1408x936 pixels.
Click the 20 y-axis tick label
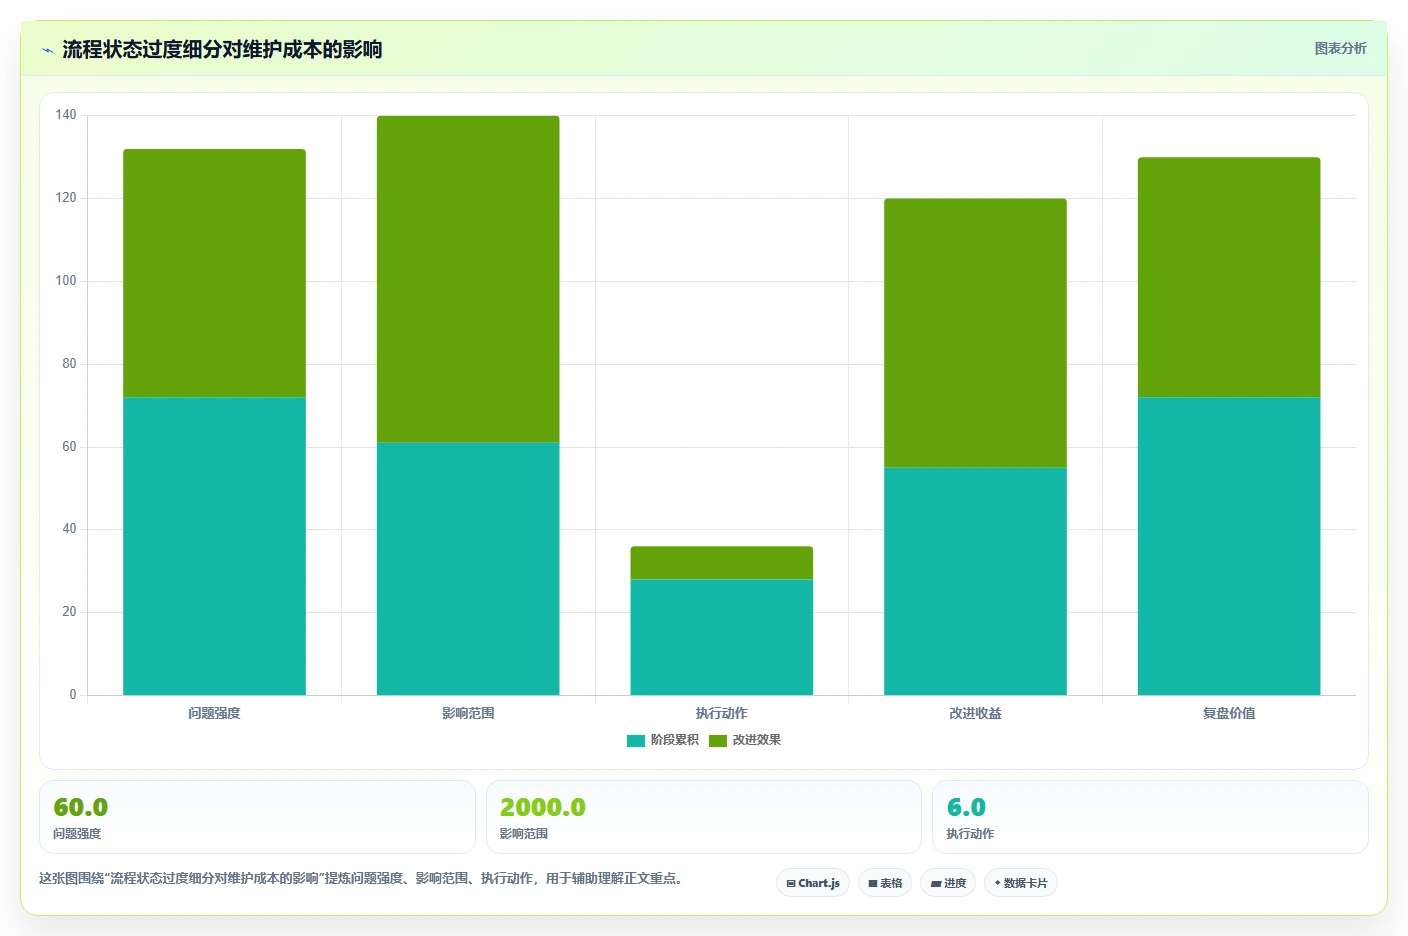tap(69, 612)
